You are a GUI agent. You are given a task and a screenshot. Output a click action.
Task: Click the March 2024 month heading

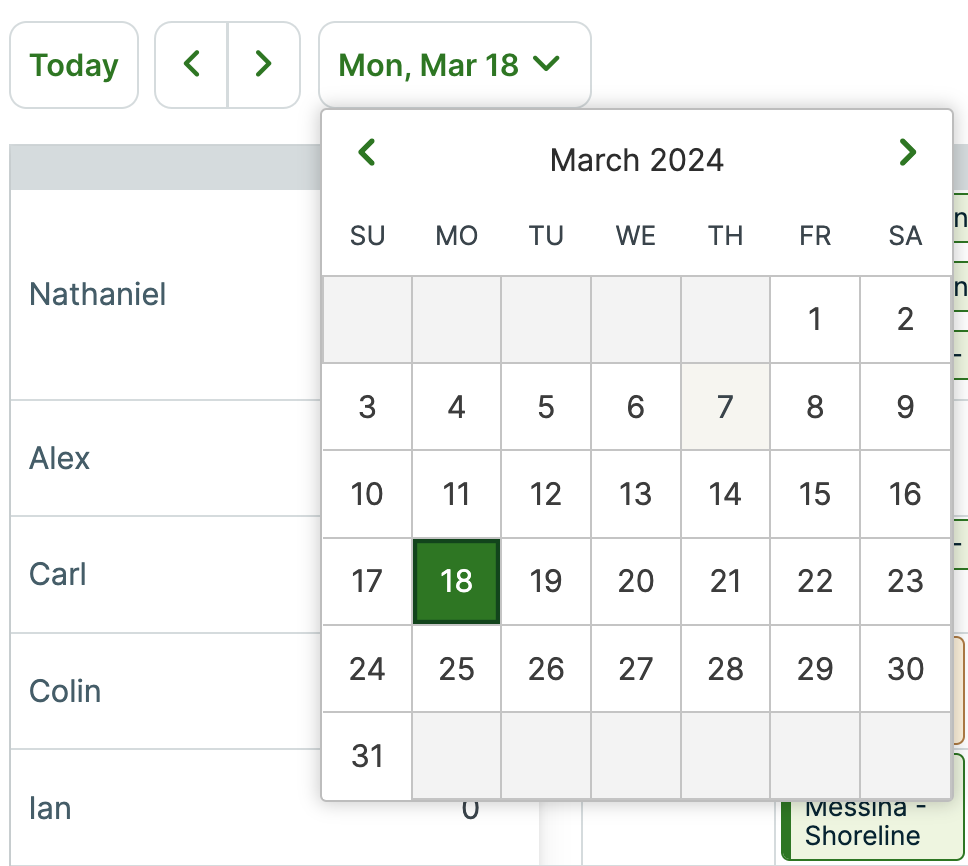click(636, 160)
